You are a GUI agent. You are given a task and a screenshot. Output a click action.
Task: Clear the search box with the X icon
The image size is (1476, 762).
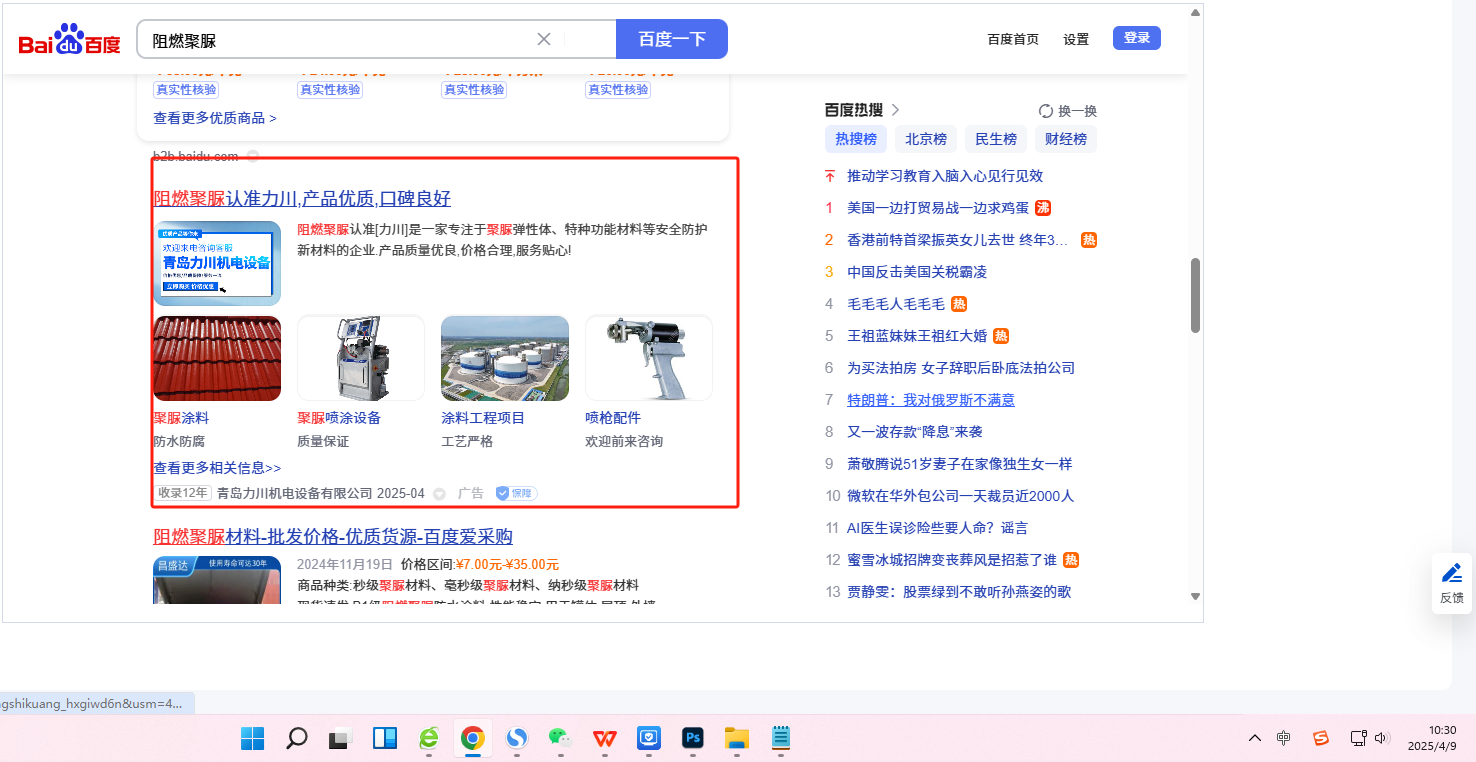(x=544, y=39)
